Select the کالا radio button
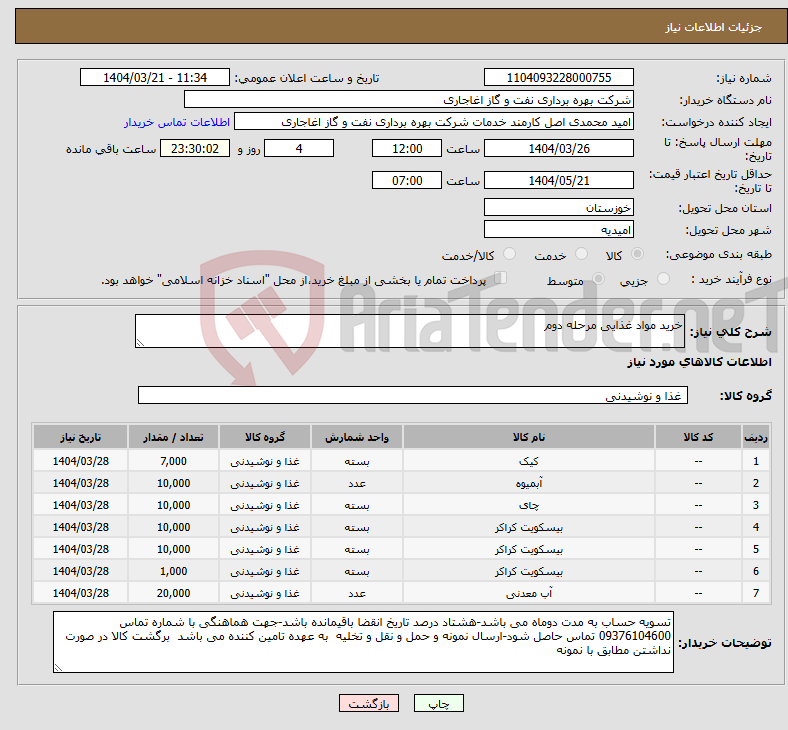The height and width of the screenshot is (730, 788). click(637, 254)
